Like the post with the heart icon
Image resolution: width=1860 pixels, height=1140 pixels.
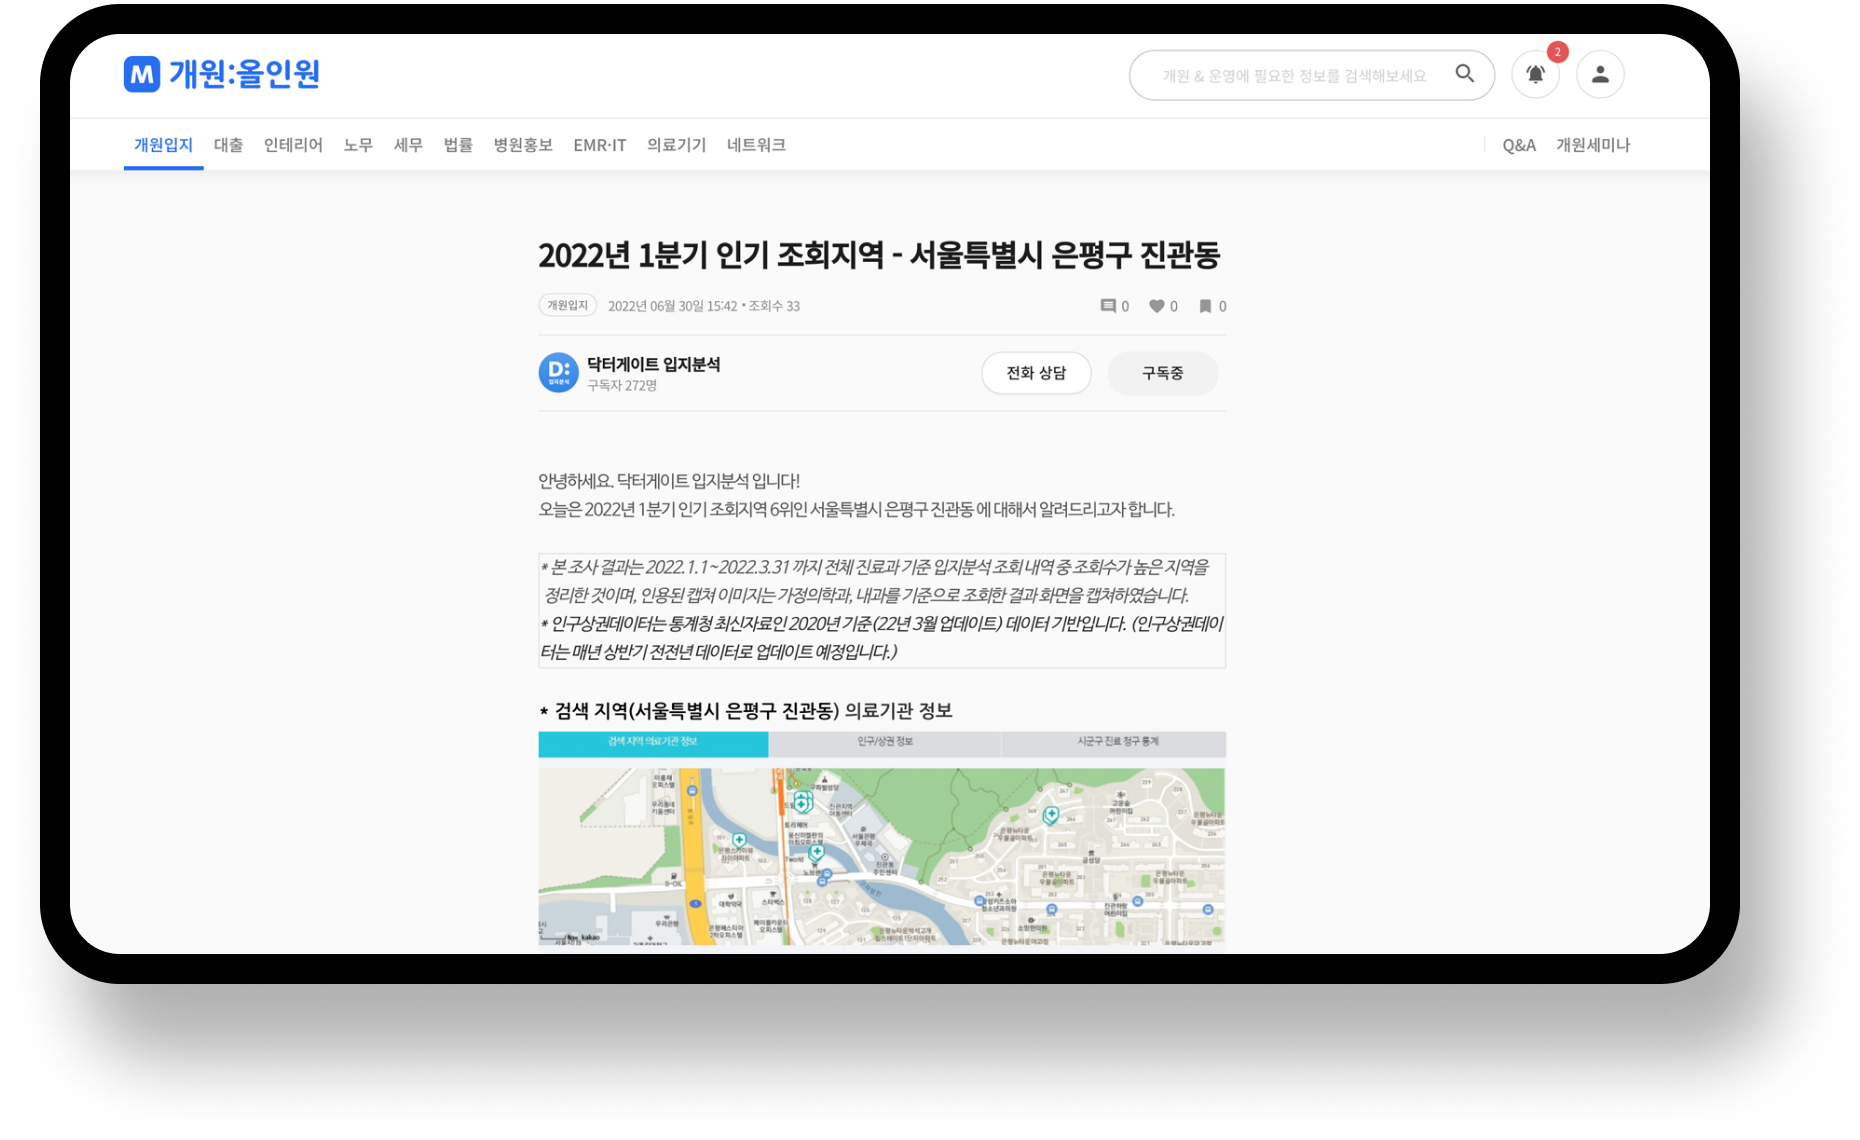[1157, 306]
